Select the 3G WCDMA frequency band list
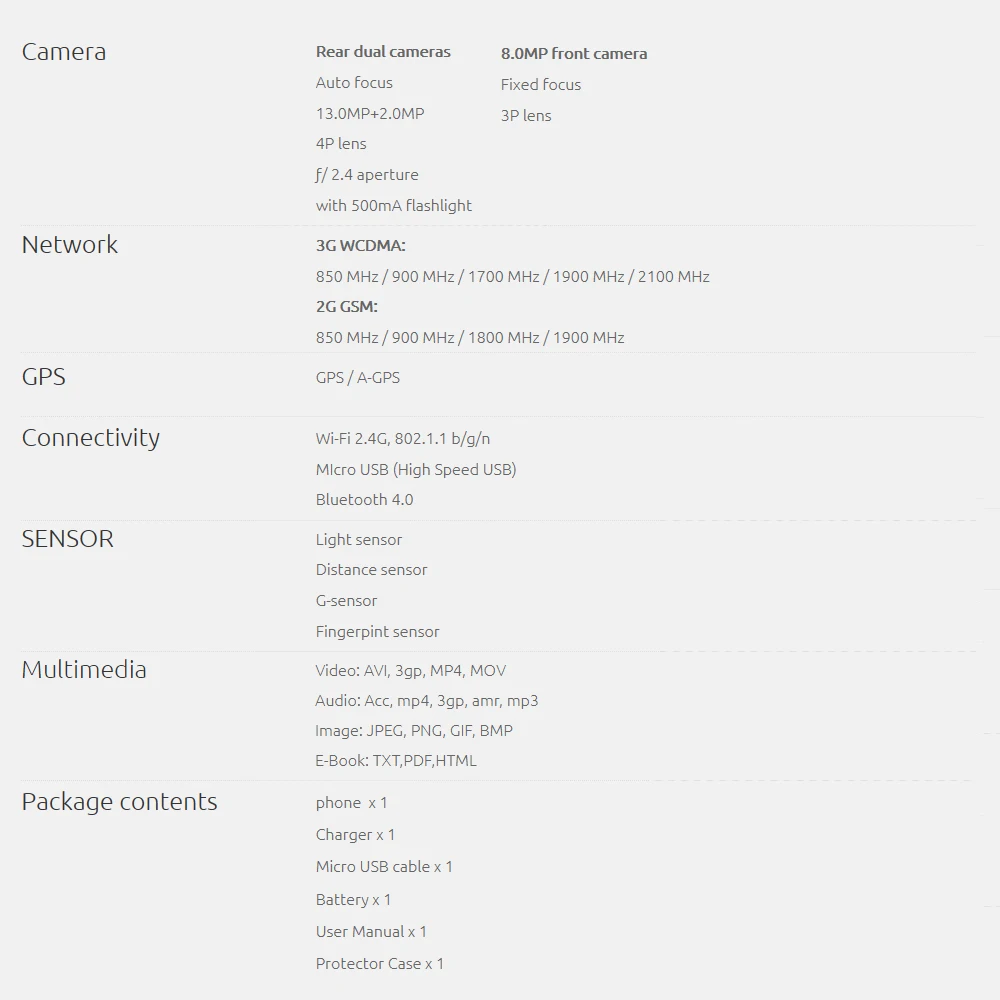This screenshot has height=1000, width=1000. (x=513, y=277)
